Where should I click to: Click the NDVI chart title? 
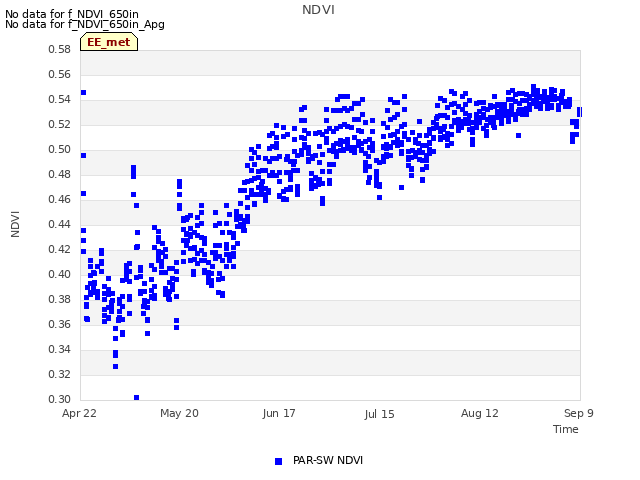(318, 10)
